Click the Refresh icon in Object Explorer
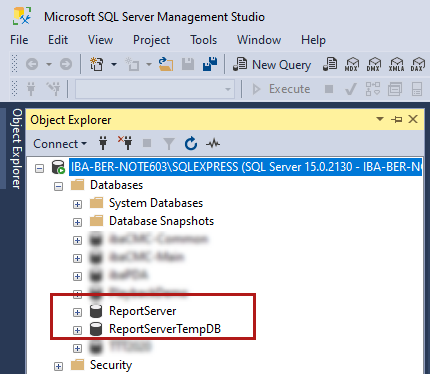The height and width of the screenshot is (374, 430). pyautogui.click(x=191, y=144)
